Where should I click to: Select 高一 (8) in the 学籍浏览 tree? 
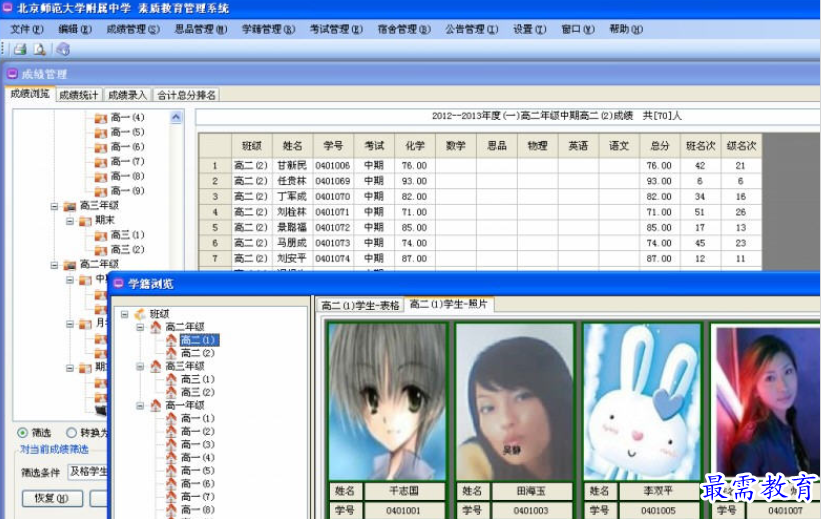[198, 510]
